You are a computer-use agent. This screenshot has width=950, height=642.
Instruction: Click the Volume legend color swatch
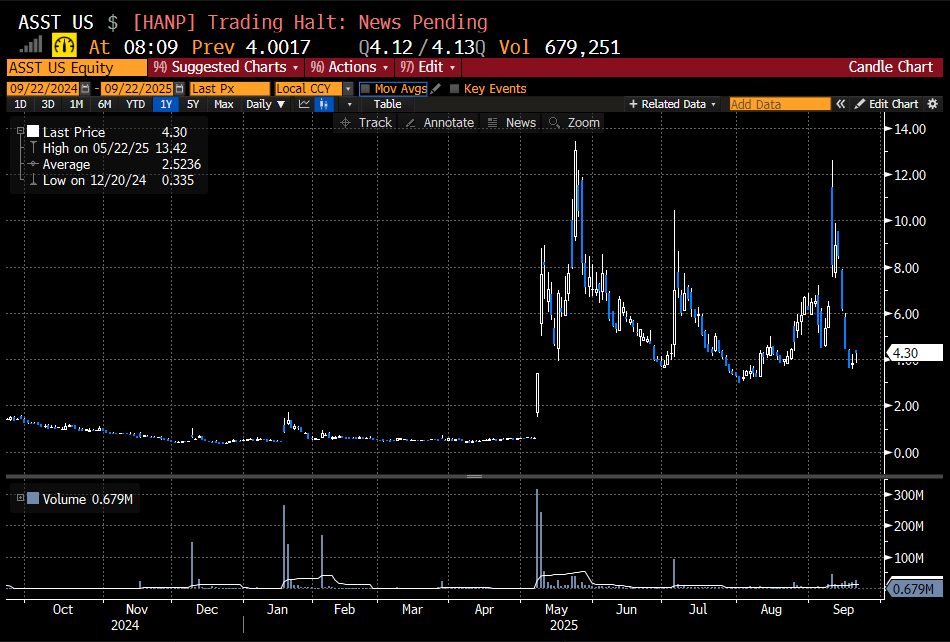(x=33, y=498)
